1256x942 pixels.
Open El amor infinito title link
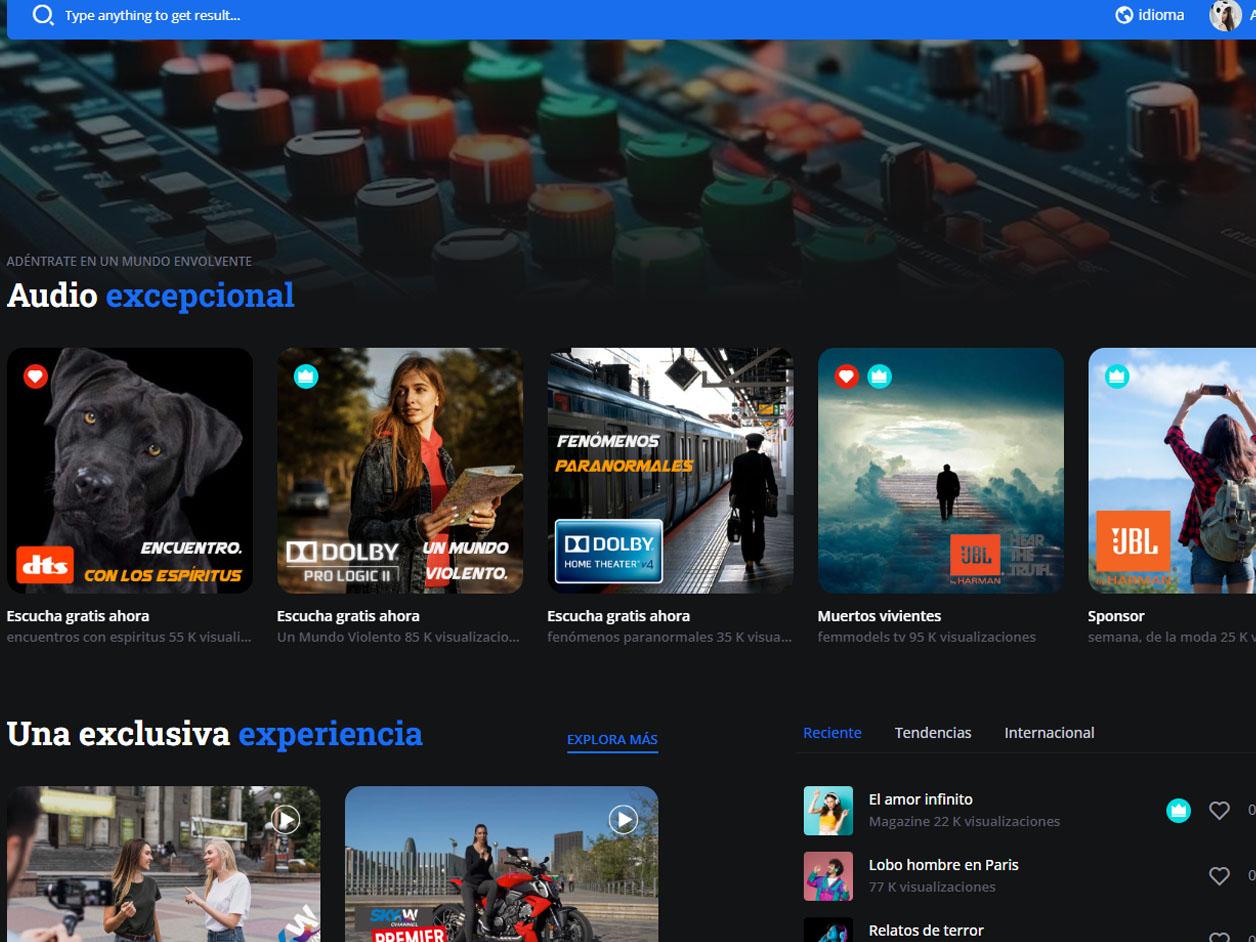click(x=920, y=799)
